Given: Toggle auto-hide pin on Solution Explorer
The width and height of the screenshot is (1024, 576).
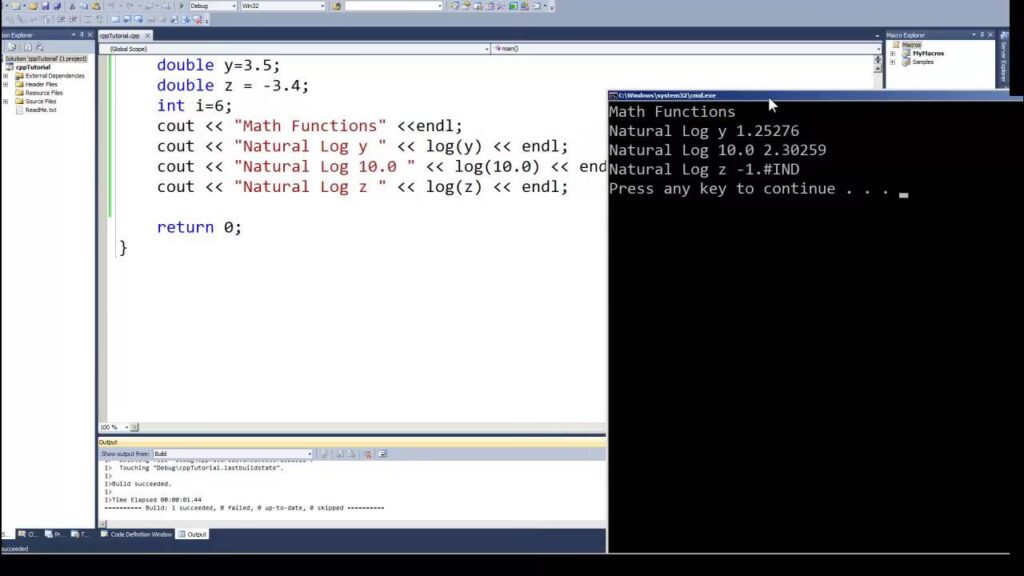Looking at the screenshot, I should coord(82,35).
